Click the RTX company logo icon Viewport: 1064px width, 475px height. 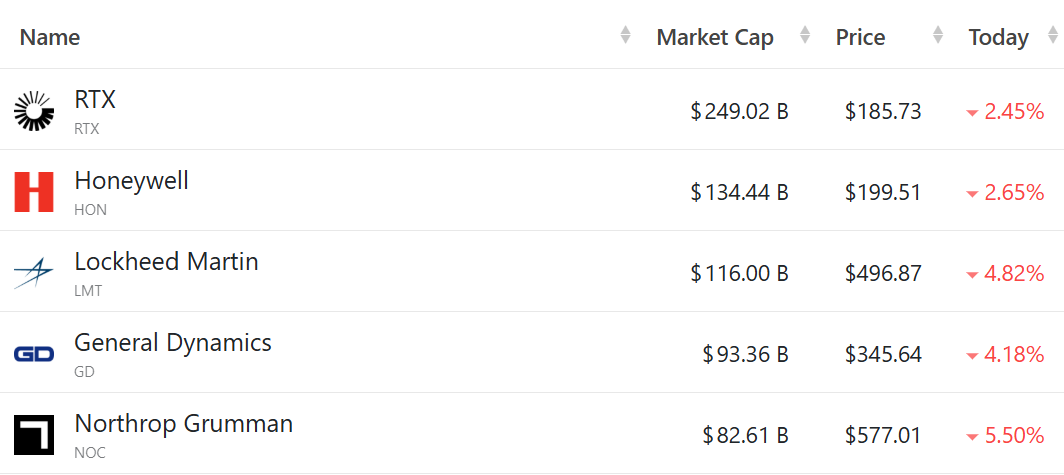34,110
